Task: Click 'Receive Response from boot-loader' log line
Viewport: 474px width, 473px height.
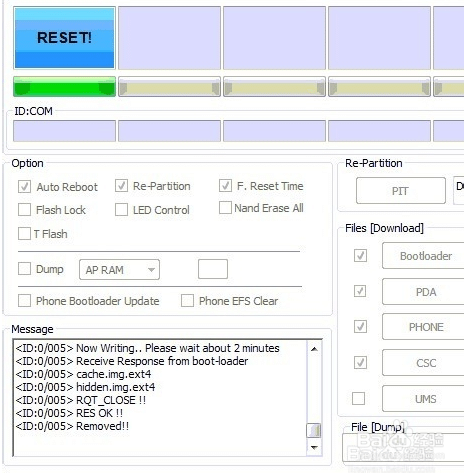Action: (132, 361)
